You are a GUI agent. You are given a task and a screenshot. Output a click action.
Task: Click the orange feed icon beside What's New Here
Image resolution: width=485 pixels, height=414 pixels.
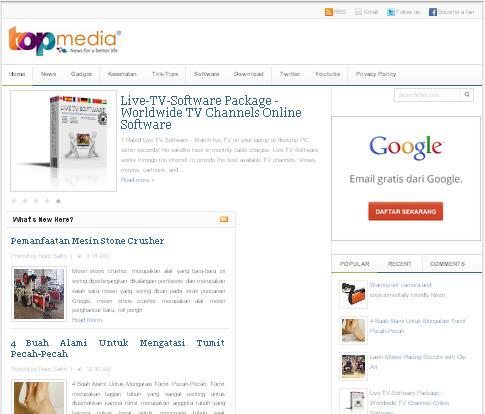(224, 219)
